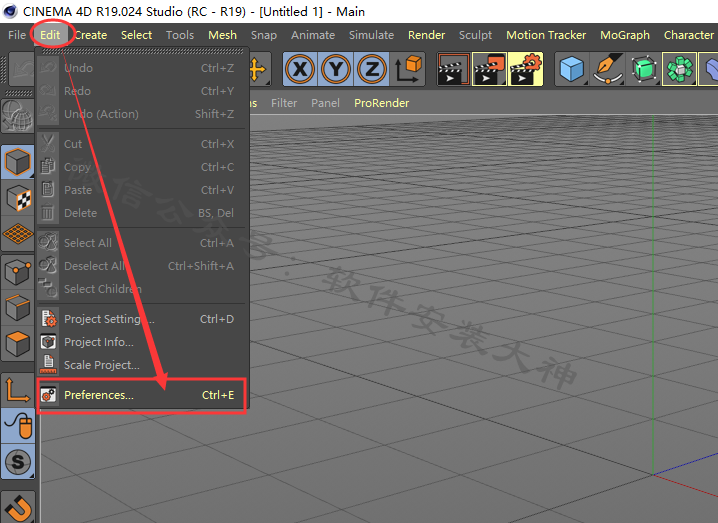Click Make Editable globe icon in left palette

point(17,114)
